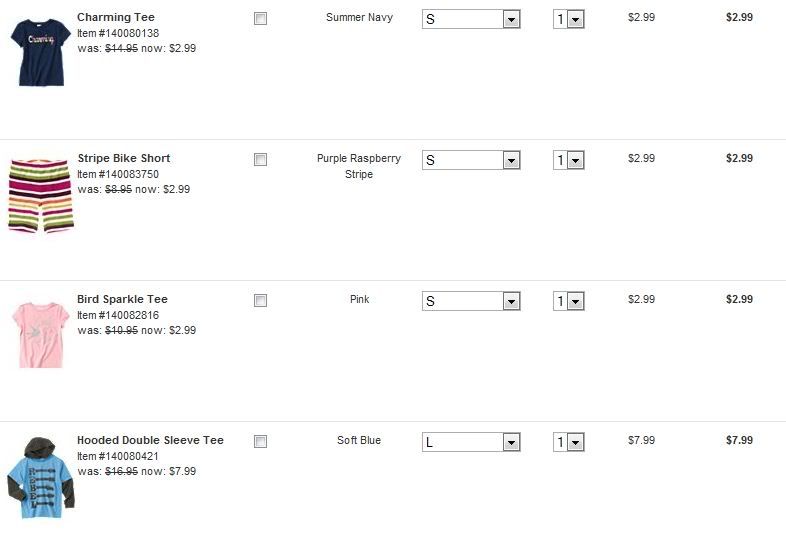786x554 pixels.
Task: Follow the Bird Sparkle Tee name link
Action: tap(122, 299)
